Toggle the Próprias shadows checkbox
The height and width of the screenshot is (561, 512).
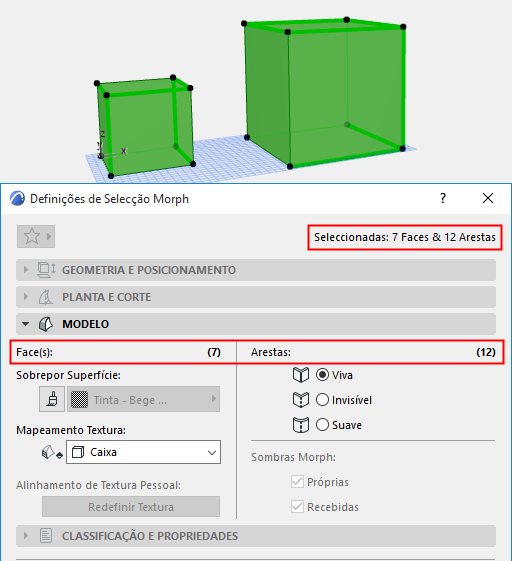pyautogui.click(x=297, y=482)
